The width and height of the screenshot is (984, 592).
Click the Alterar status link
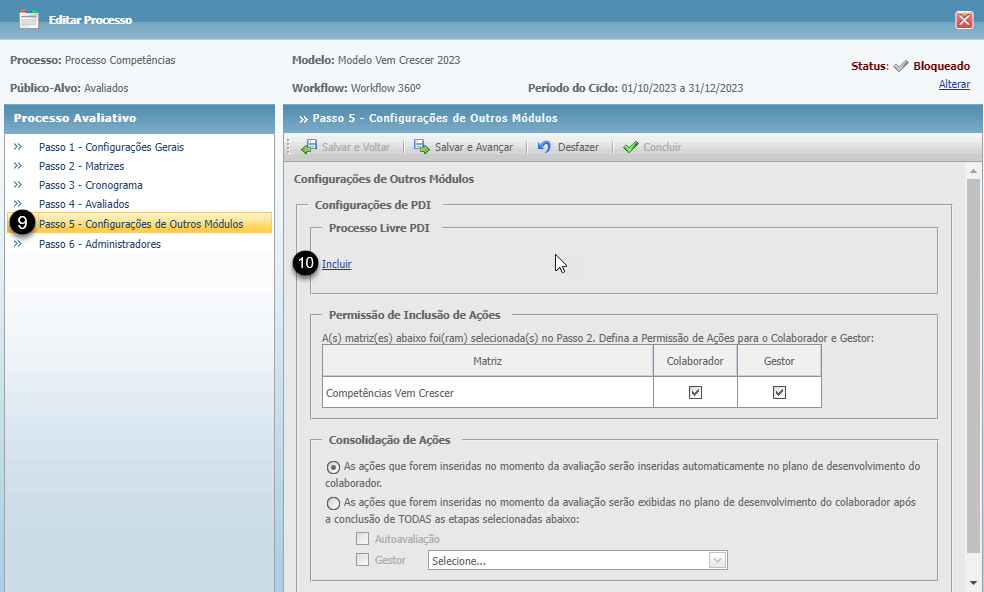pos(954,84)
